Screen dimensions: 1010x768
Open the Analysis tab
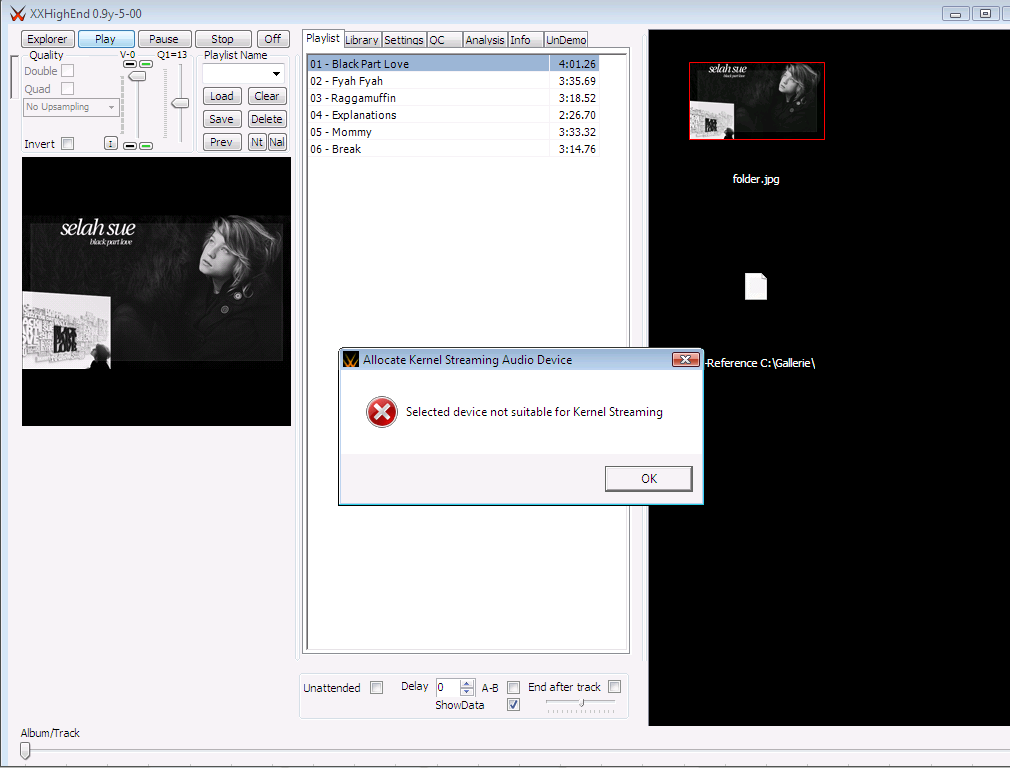[485, 40]
